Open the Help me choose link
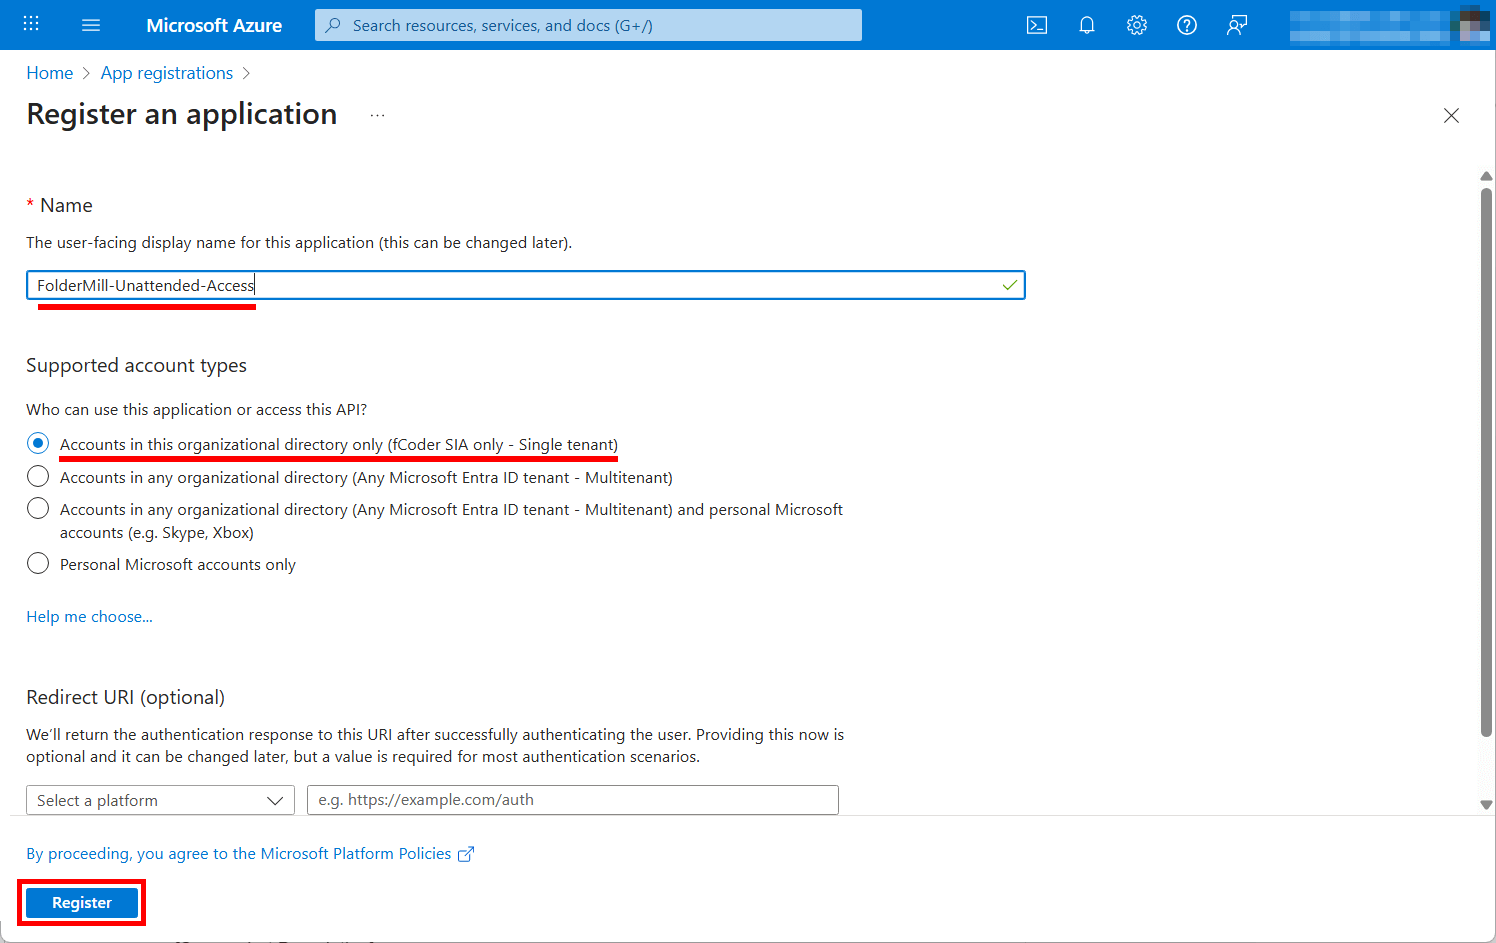Viewport: 1496px width, 943px height. click(x=89, y=616)
